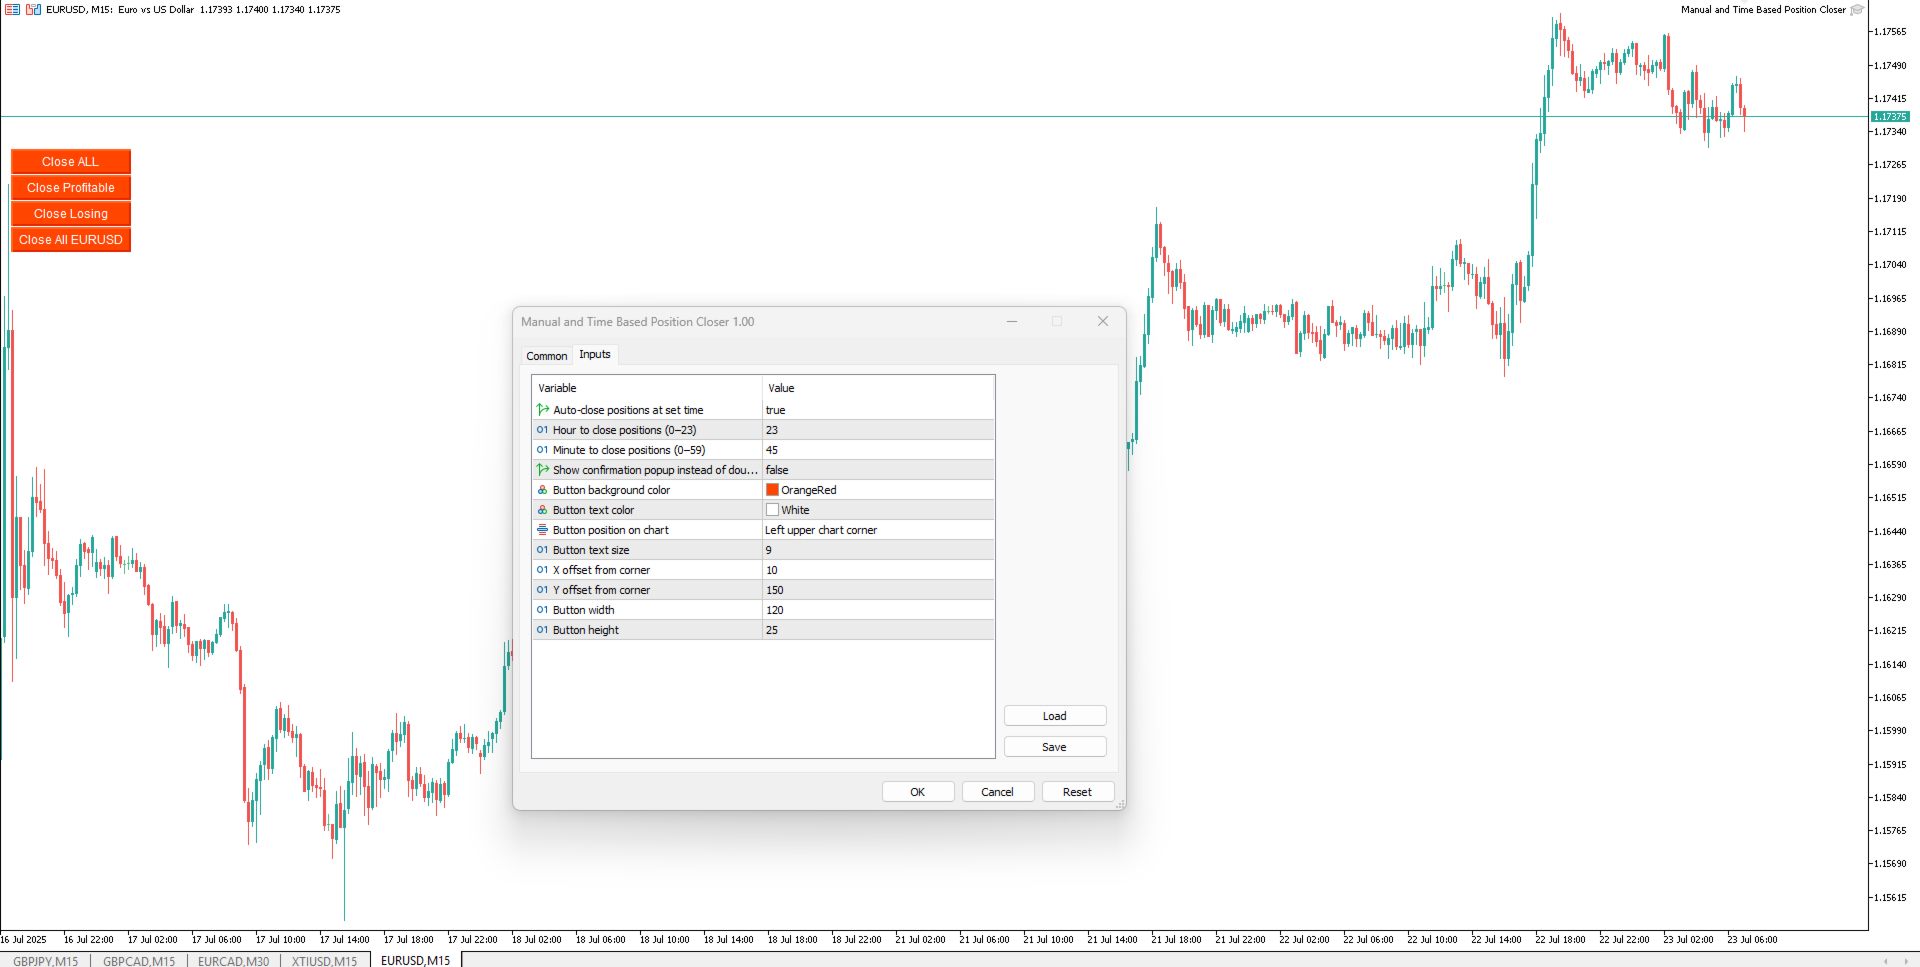This screenshot has height=967, width=1920.
Task: Switch to GBPJPY,M15 chart tab
Action: tap(46, 960)
